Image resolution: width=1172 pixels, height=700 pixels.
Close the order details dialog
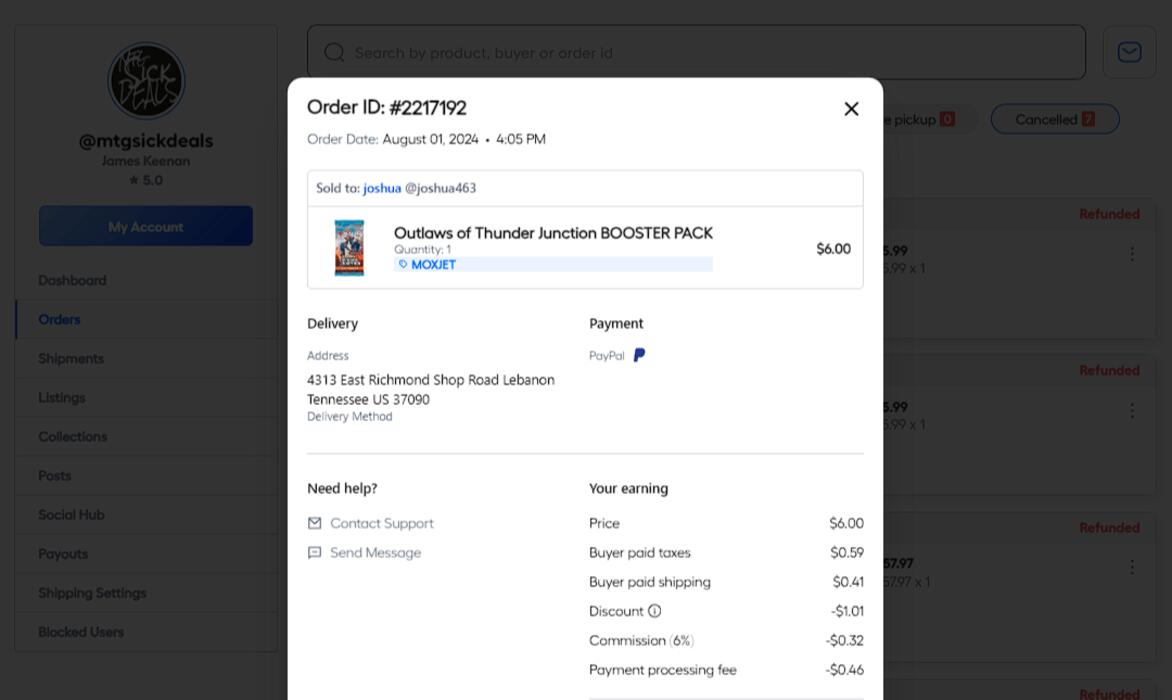point(851,109)
